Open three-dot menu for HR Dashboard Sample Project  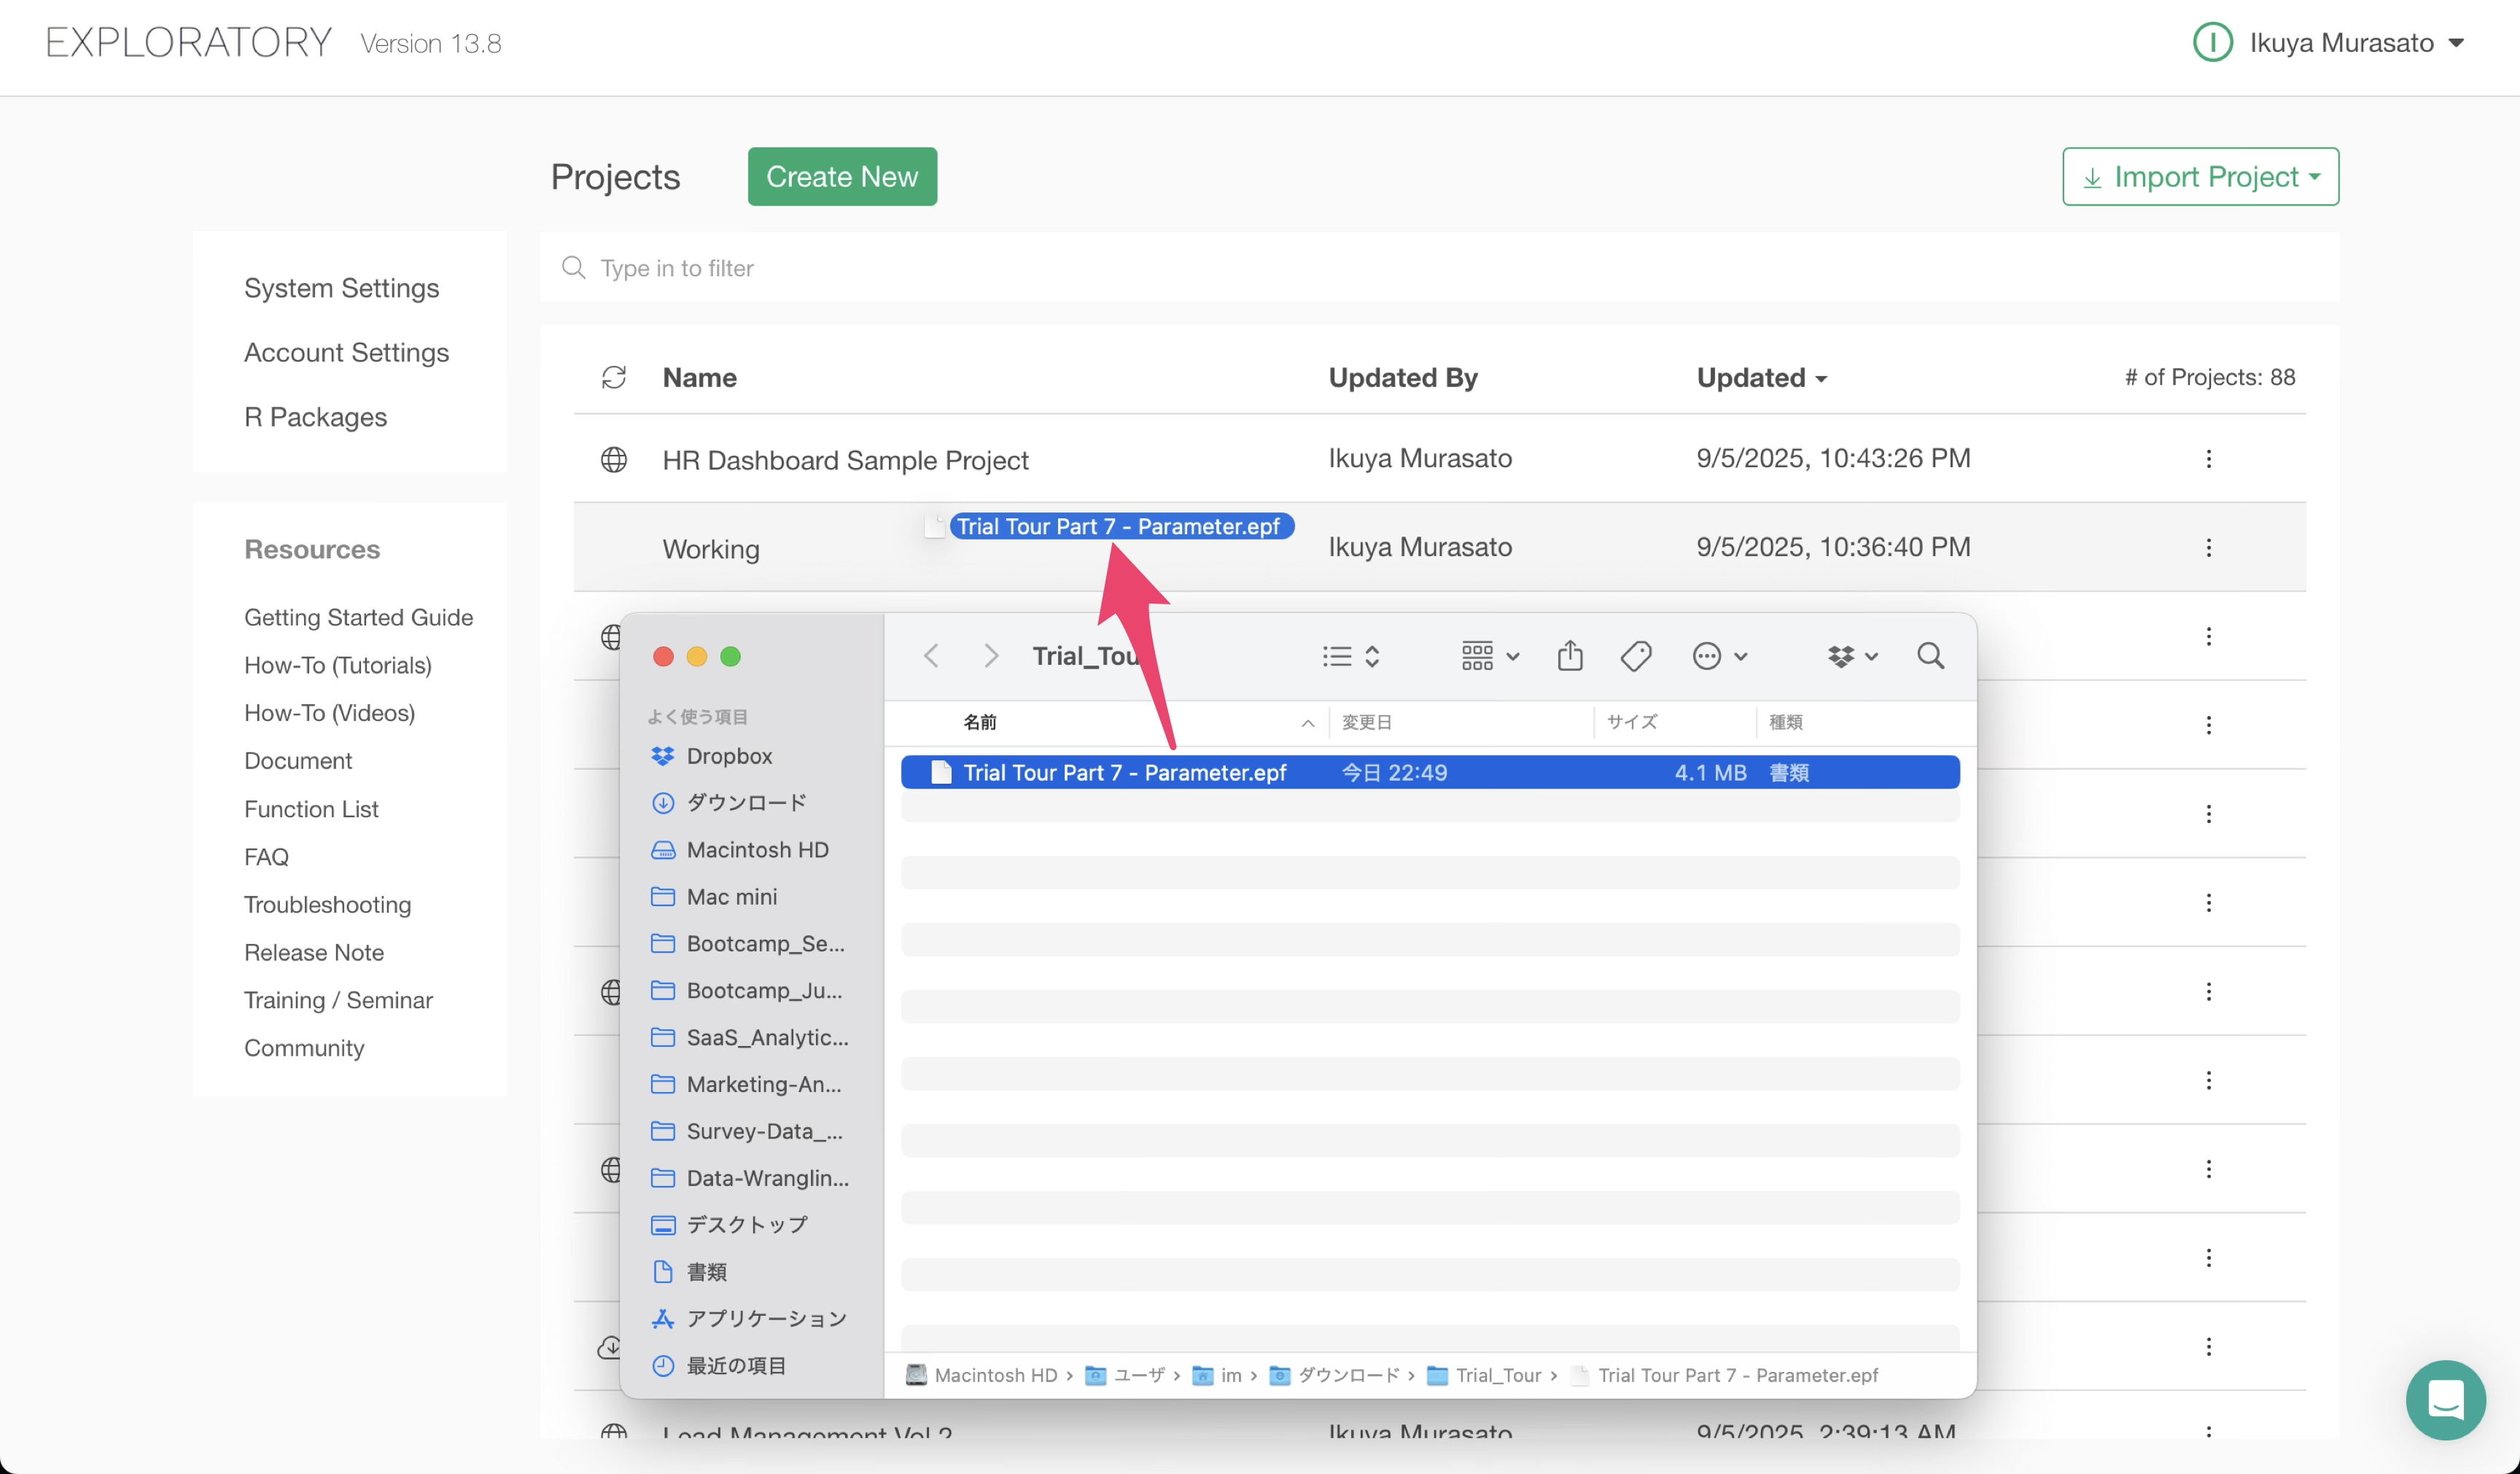[2208, 459]
